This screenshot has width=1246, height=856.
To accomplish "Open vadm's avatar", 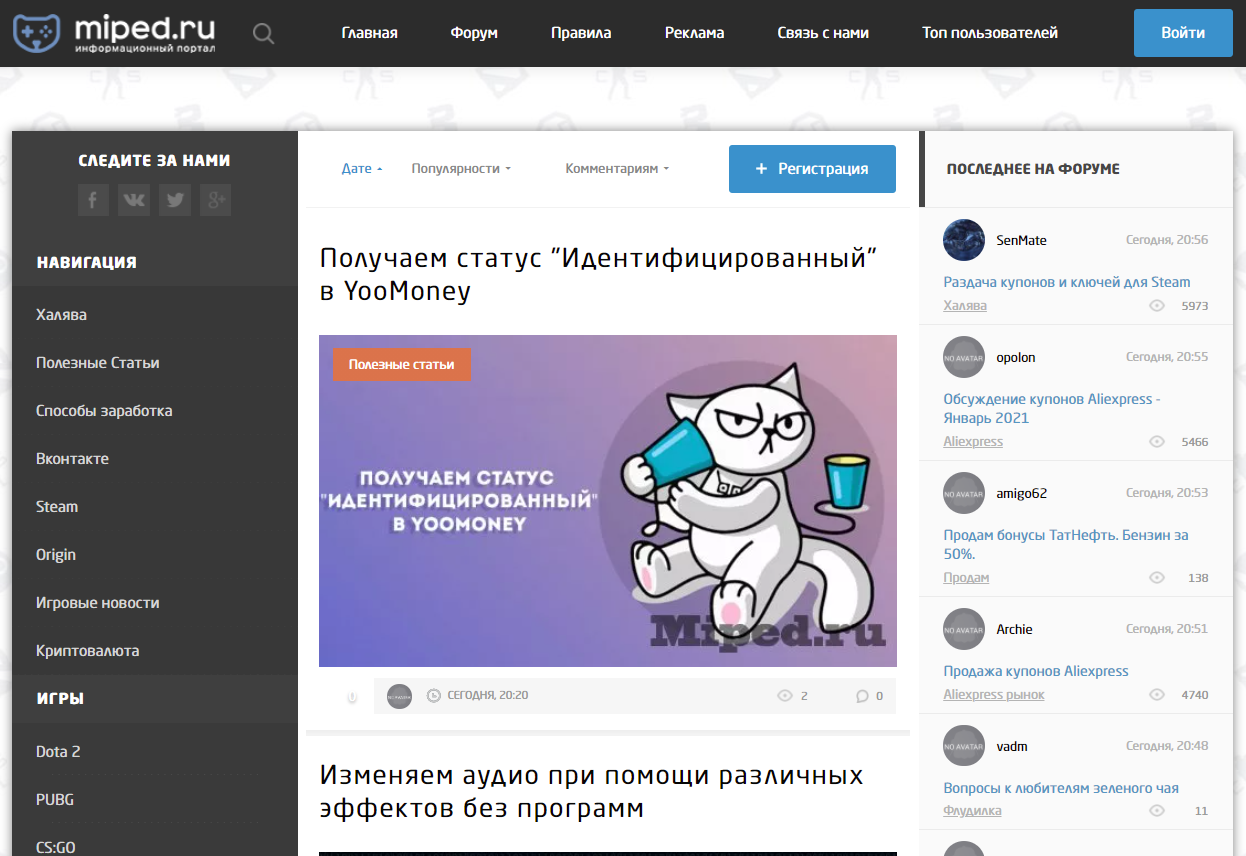I will click(963, 746).
